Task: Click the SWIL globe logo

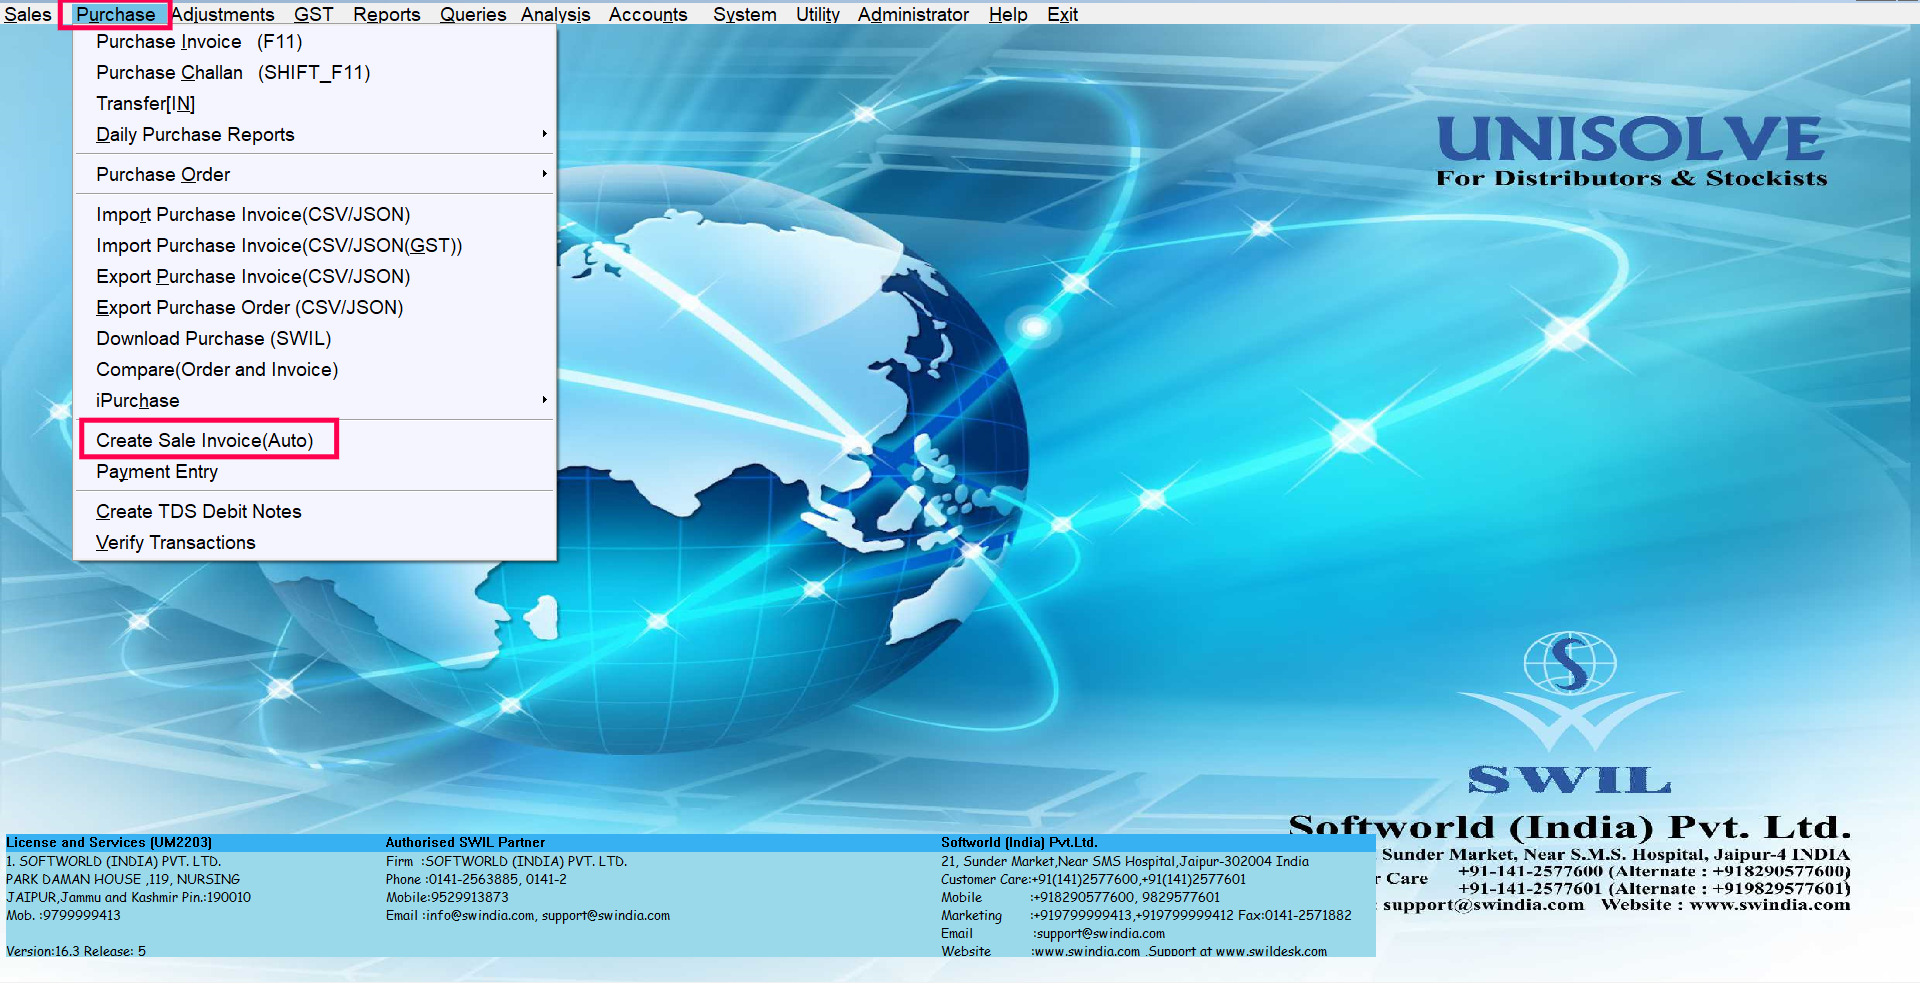Action: (1569, 663)
